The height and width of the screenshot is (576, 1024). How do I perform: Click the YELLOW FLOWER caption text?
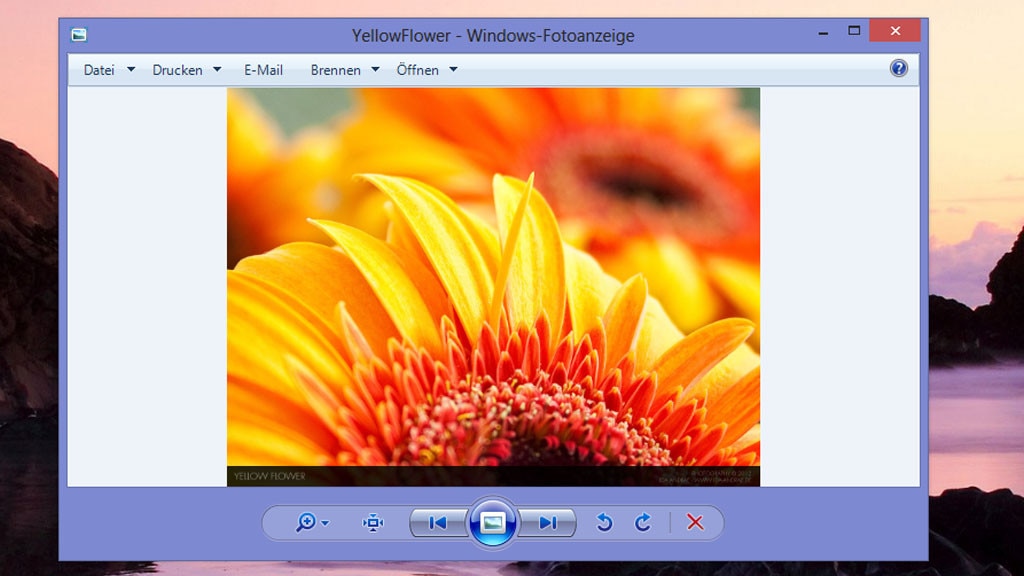pos(268,475)
